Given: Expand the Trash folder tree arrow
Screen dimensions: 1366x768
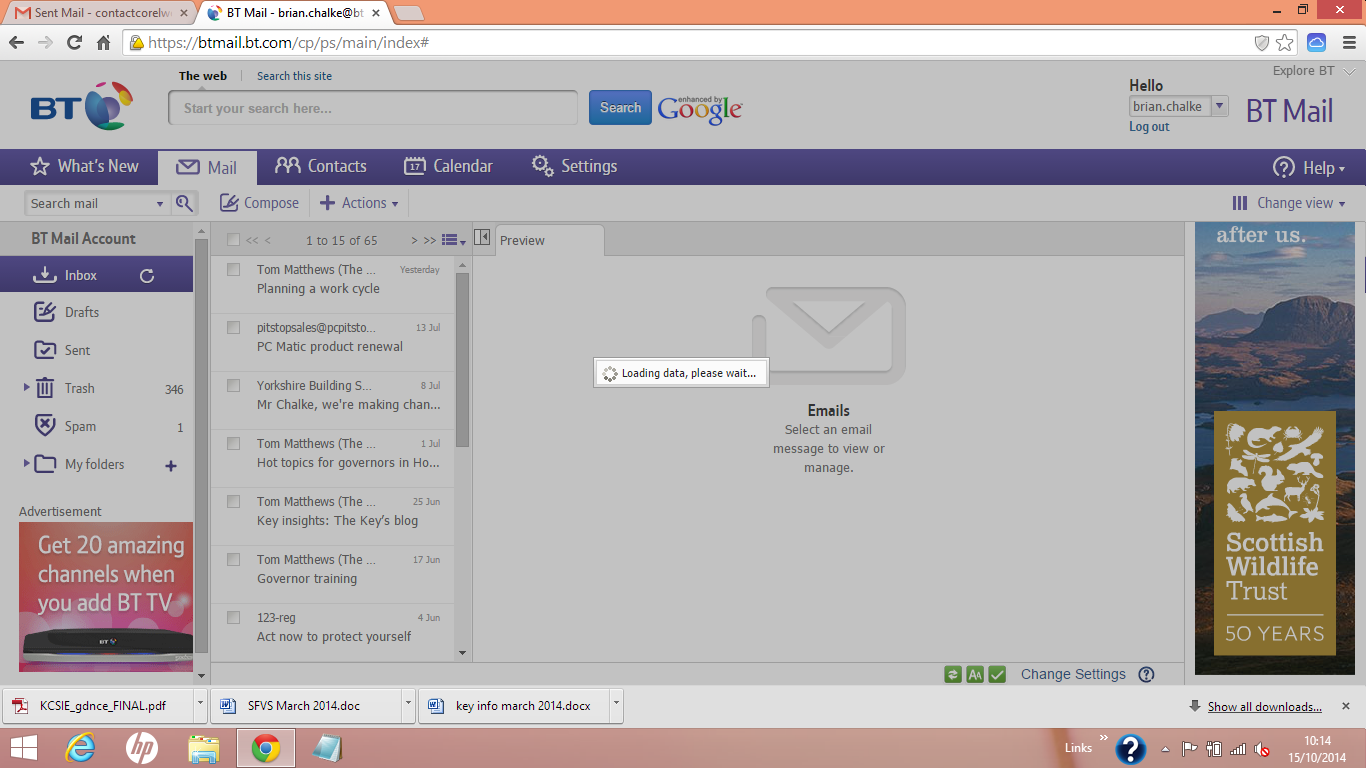Looking at the screenshot, I should 26,387.
